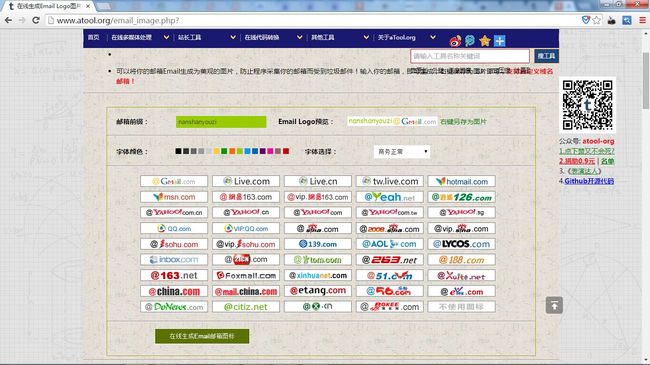The height and width of the screenshot is (365, 650).
Task: Pick the @163.com logo button
Action: (x=246, y=197)
